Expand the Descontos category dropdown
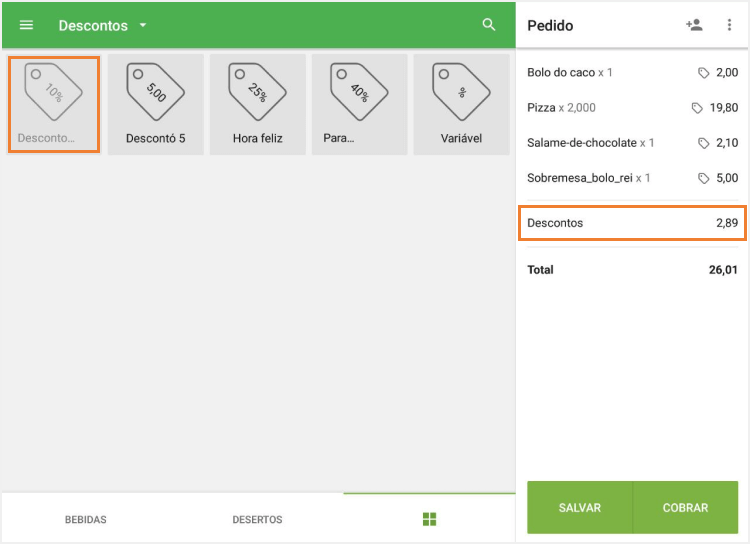Screen dimensions: 750x544 143,25
